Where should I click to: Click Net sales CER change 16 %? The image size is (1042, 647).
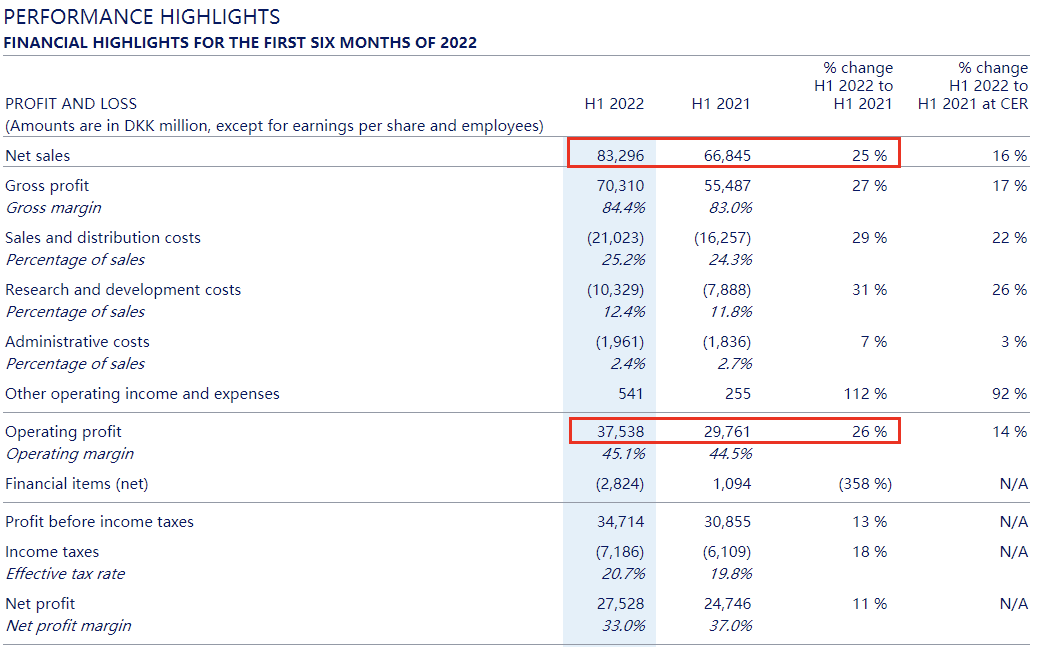1009,155
